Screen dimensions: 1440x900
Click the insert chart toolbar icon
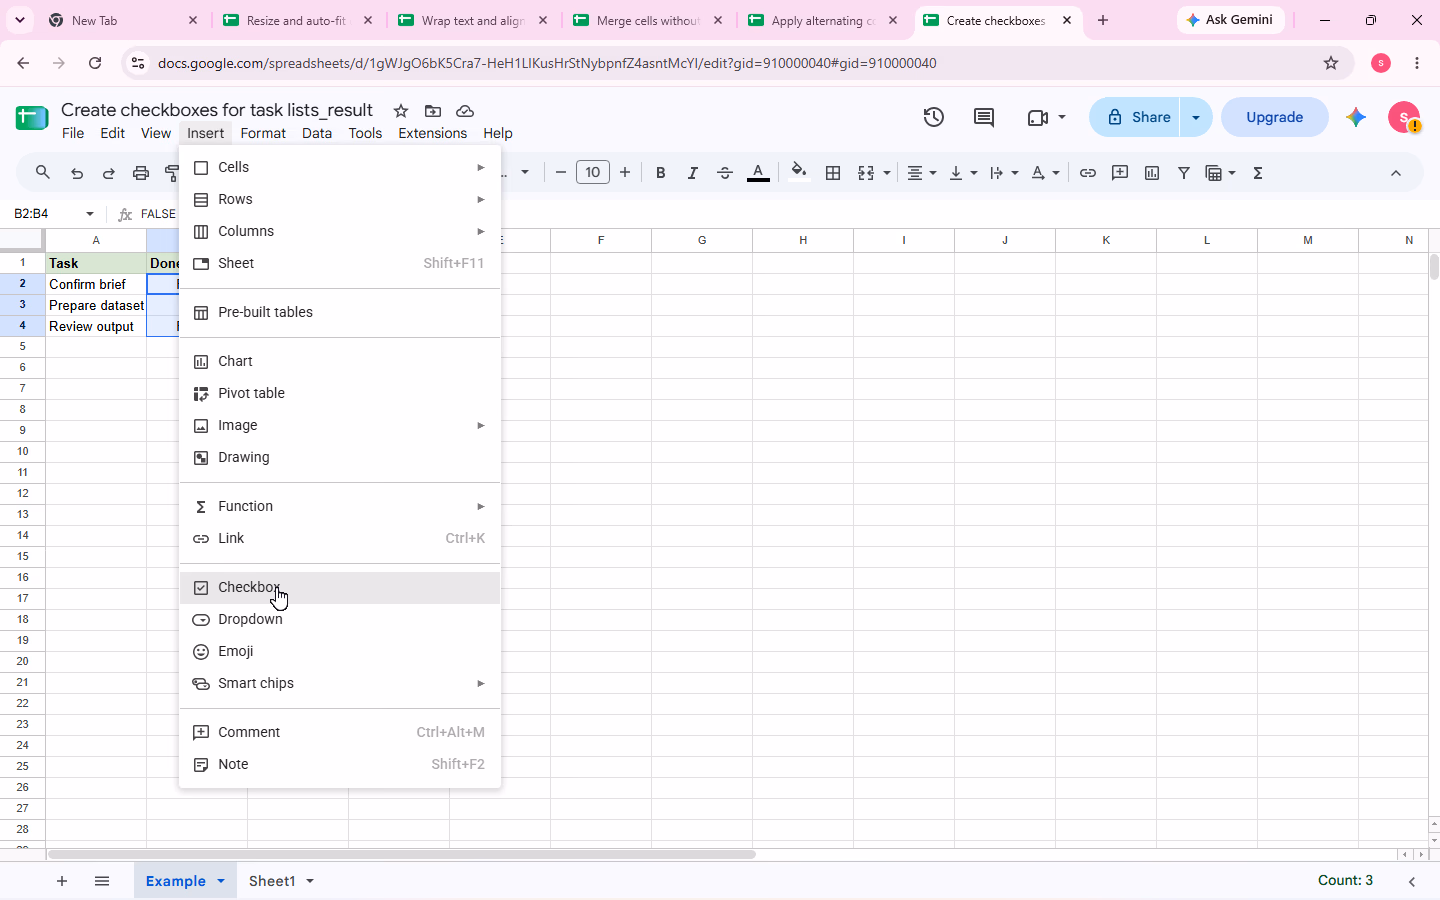1152,173
